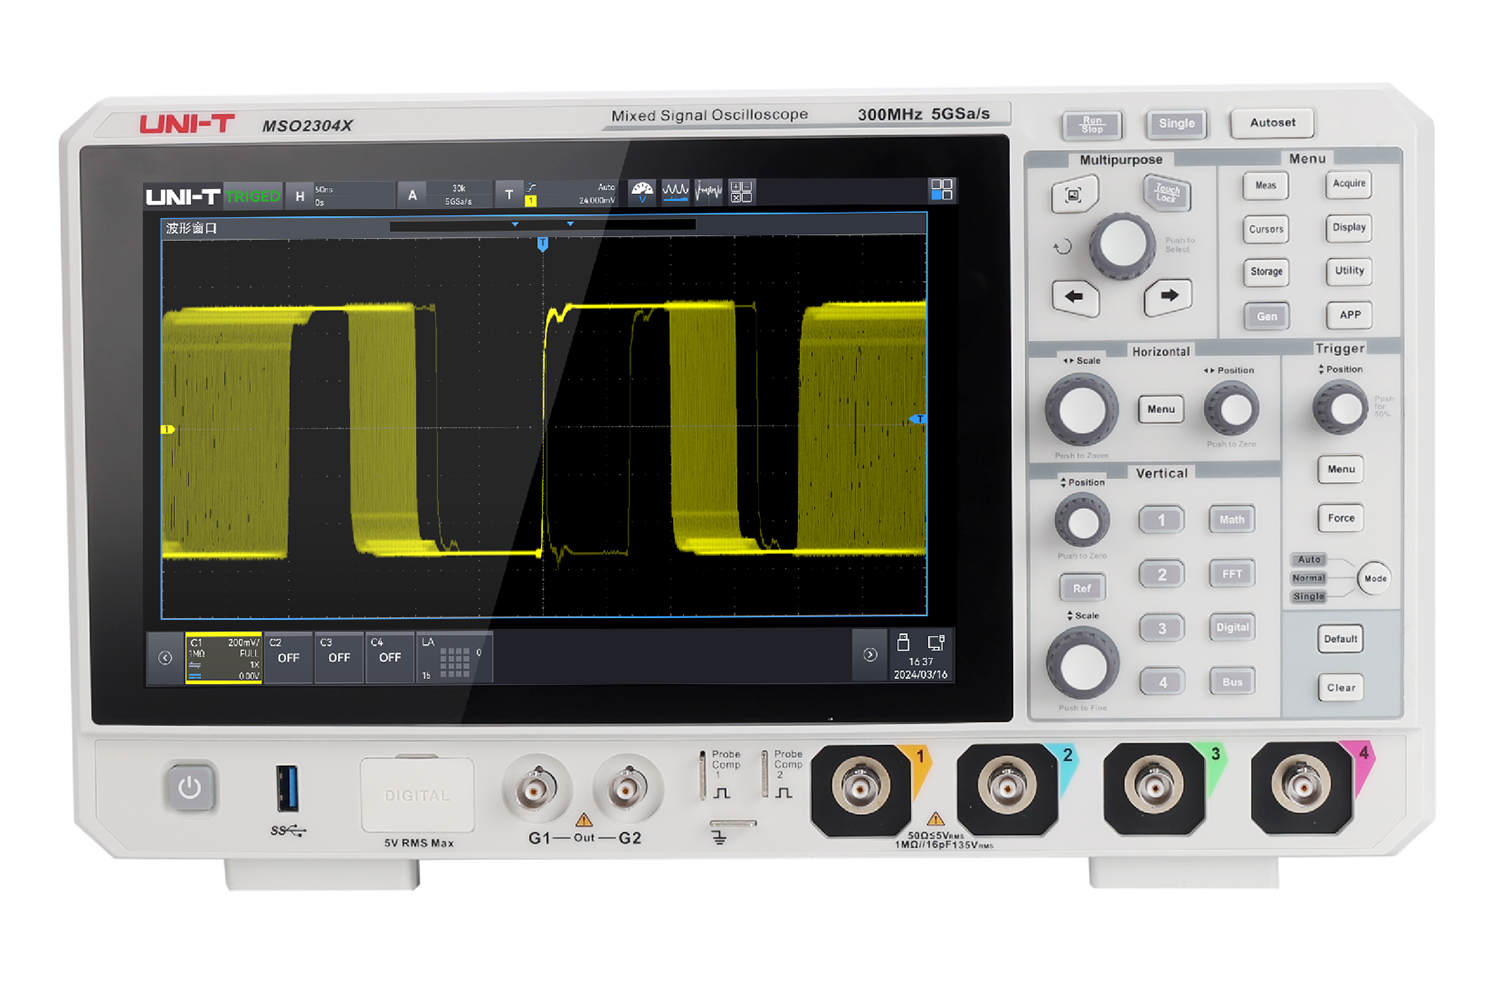Screen dimensions: 1500x1000
Task: Open the Cursors menu button
Action: tap(1266, 229)
